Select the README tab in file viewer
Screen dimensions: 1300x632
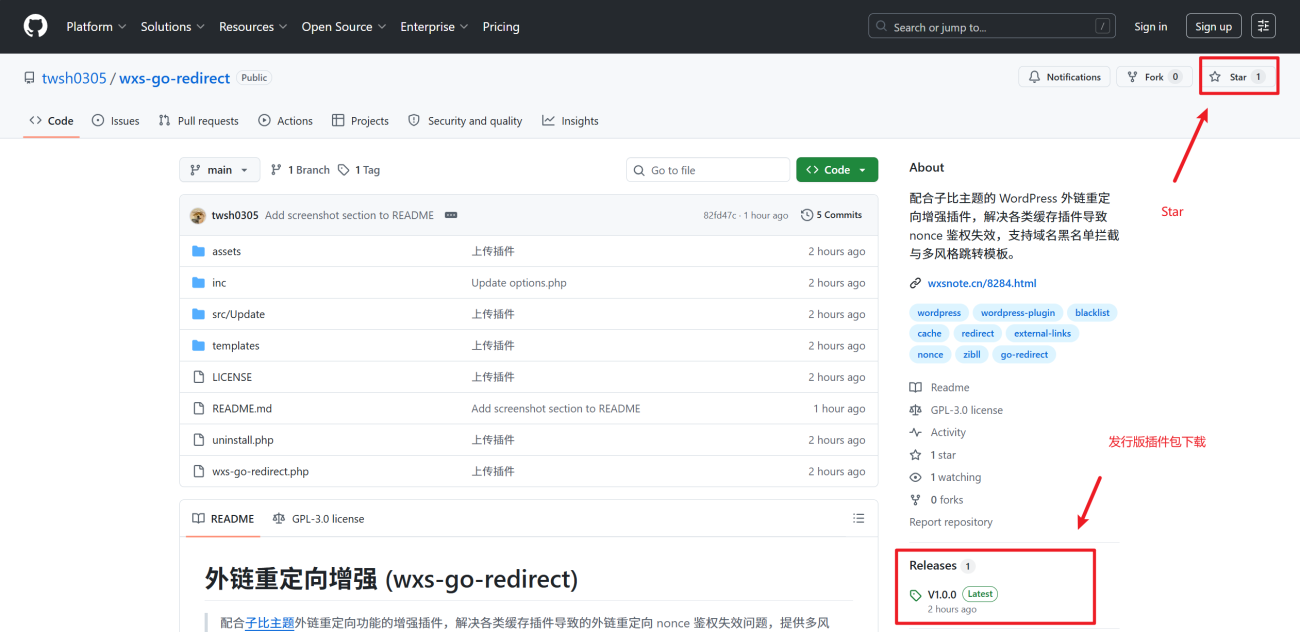pos(223,519)
